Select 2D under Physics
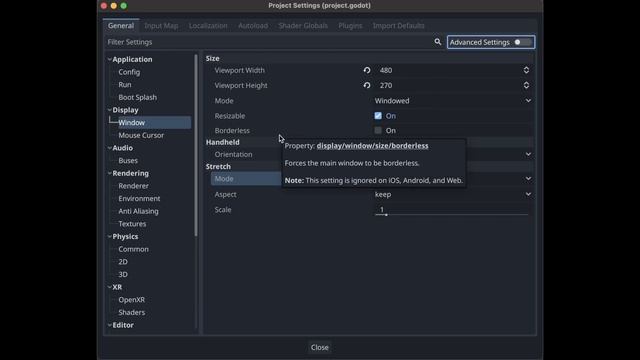Screen dimensions: 640x360 point(123,262)
